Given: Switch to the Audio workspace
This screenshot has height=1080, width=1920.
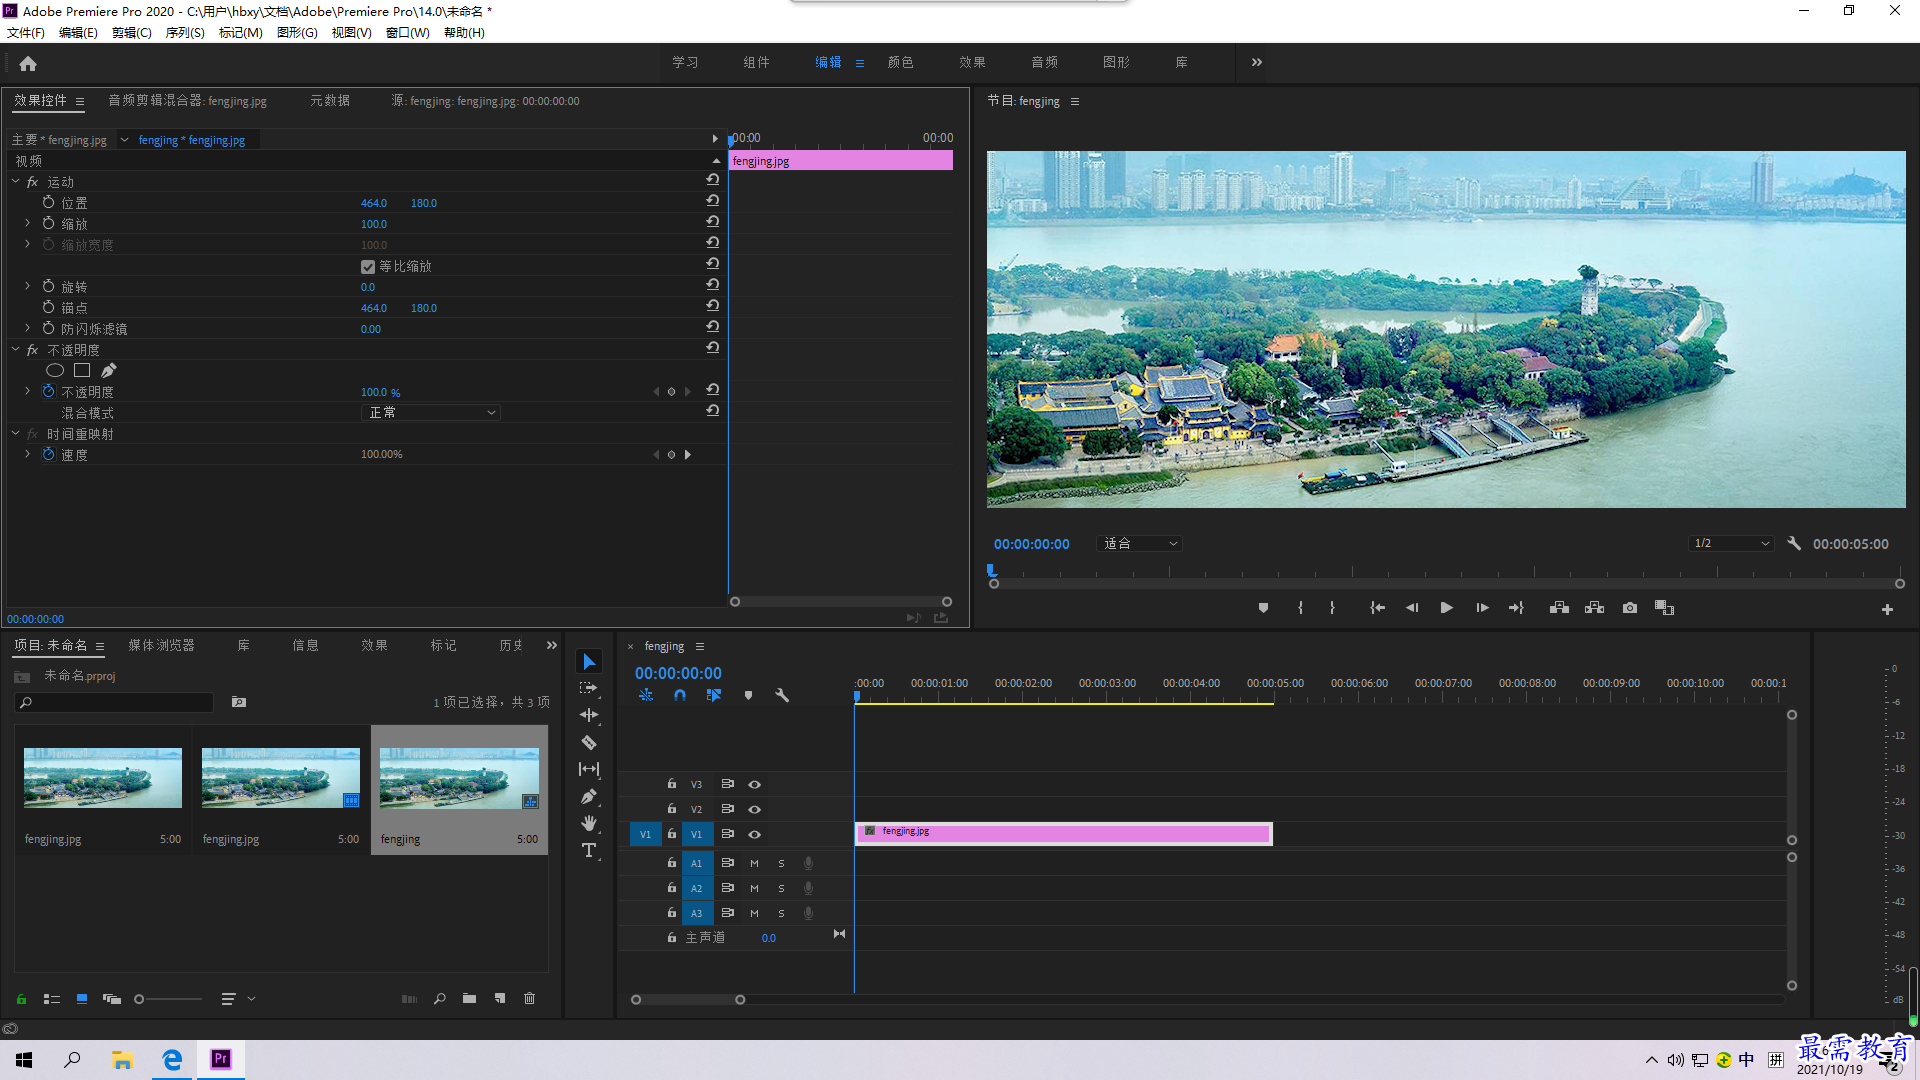Looking at the screenshot, I should click(1044, 62).
